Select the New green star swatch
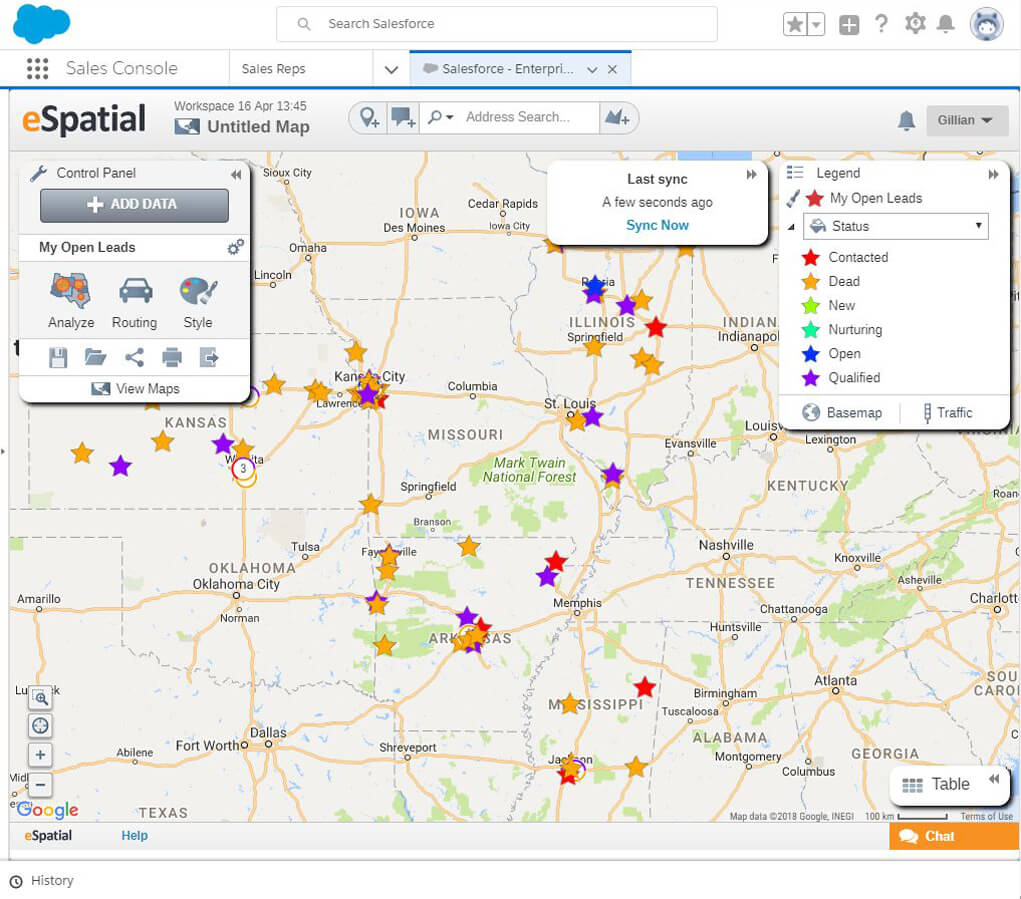The width and height of the screenshot is (1021, 899). 811,306
